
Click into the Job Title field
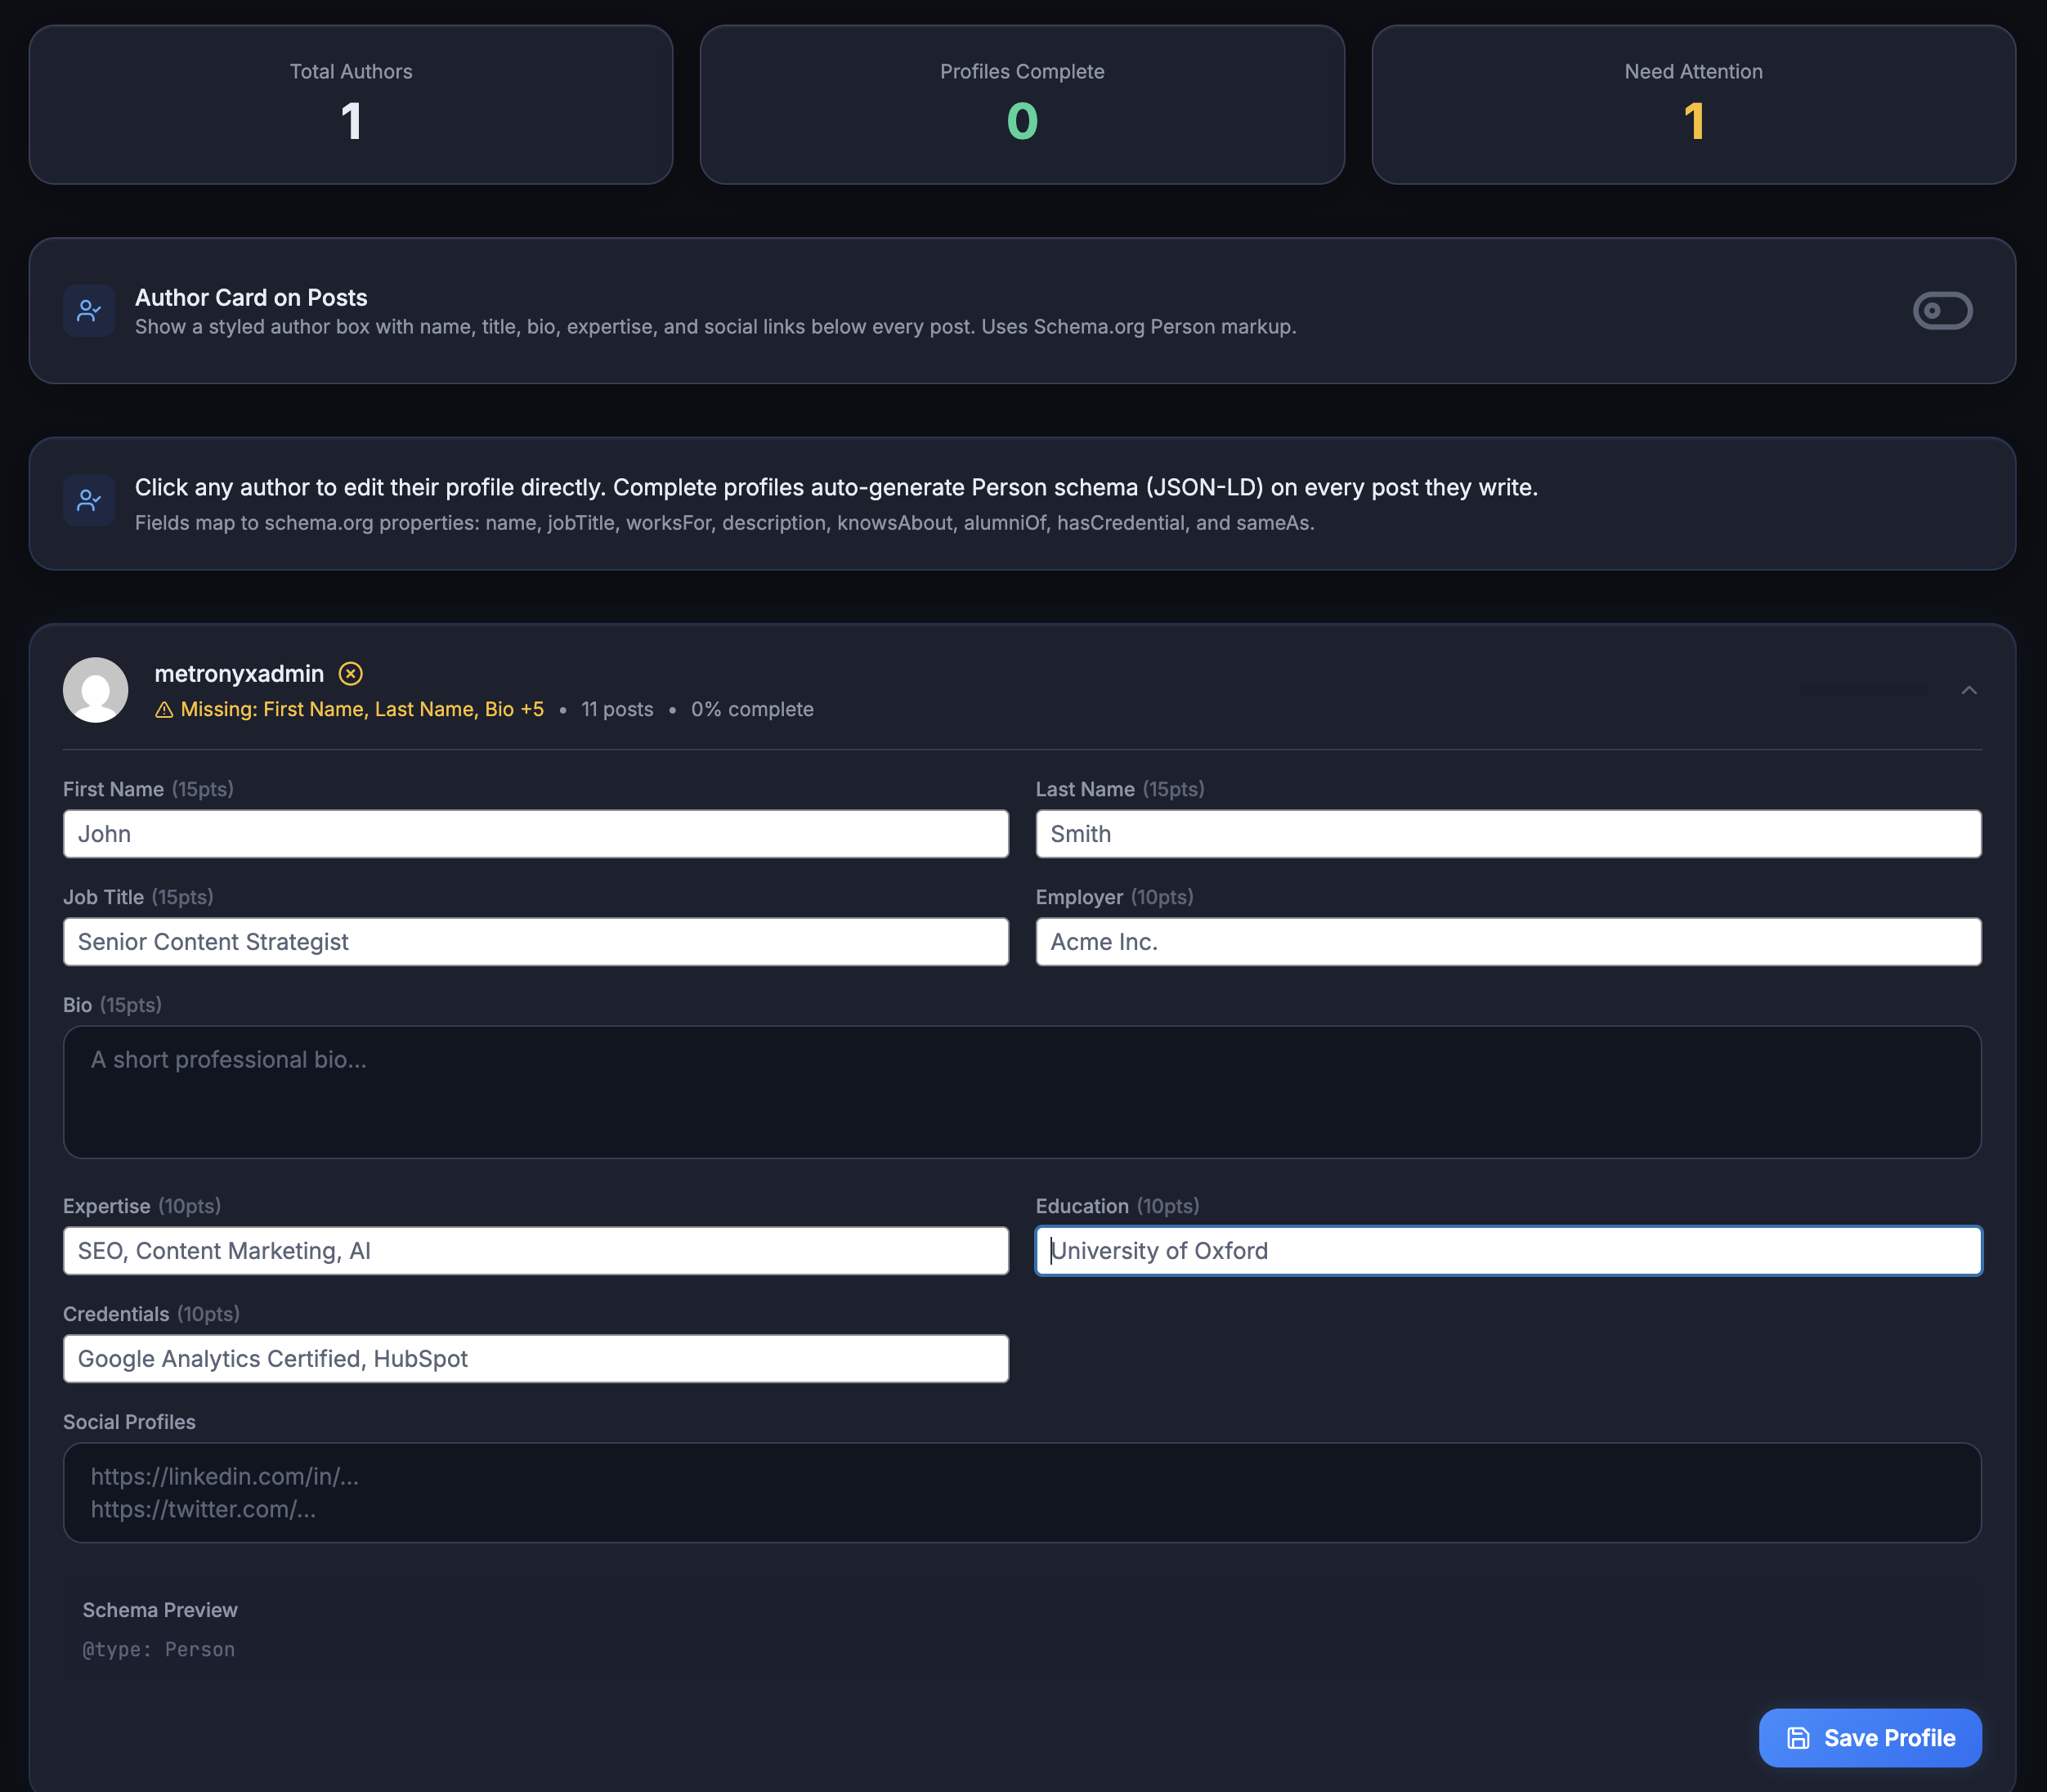535,942
